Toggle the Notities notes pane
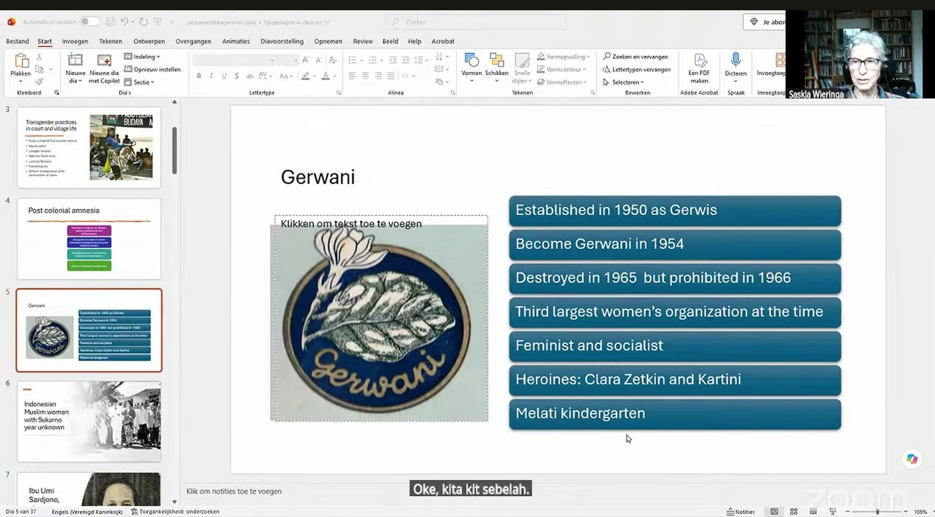Viewport: 935px width, 517px height. [741, 512]
